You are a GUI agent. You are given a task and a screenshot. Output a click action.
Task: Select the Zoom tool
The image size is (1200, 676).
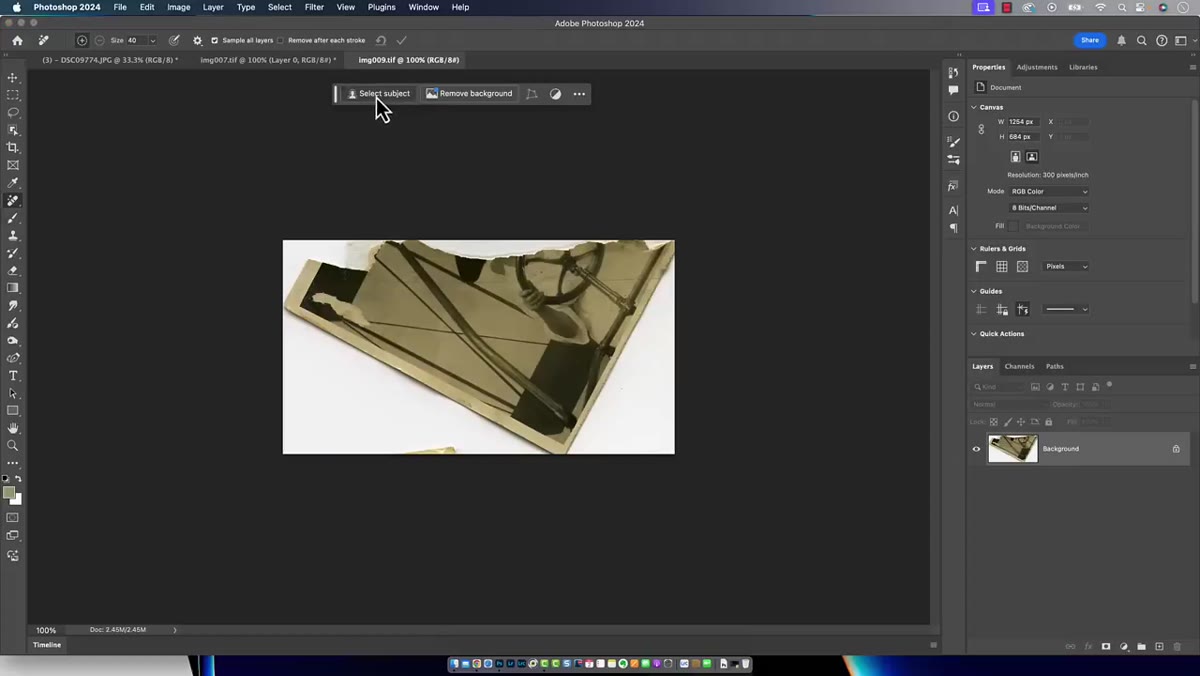pyautogui.click(x=13, y=446)
